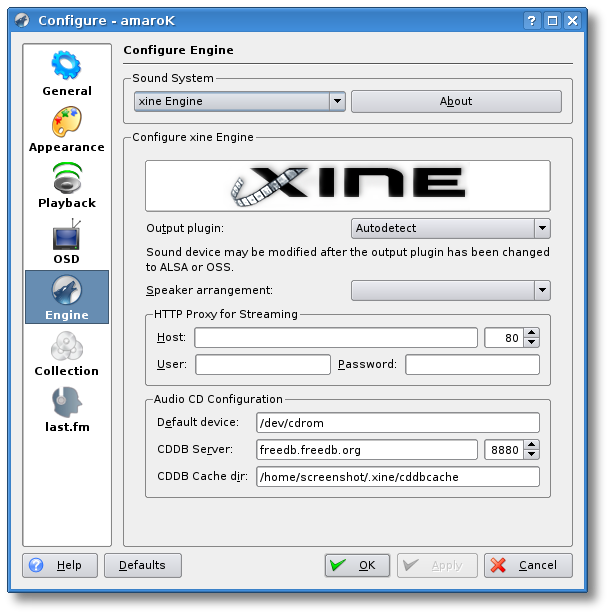Focus the CDDB Cache dir field
Viewport: 611px width, 616px height.
397,477
